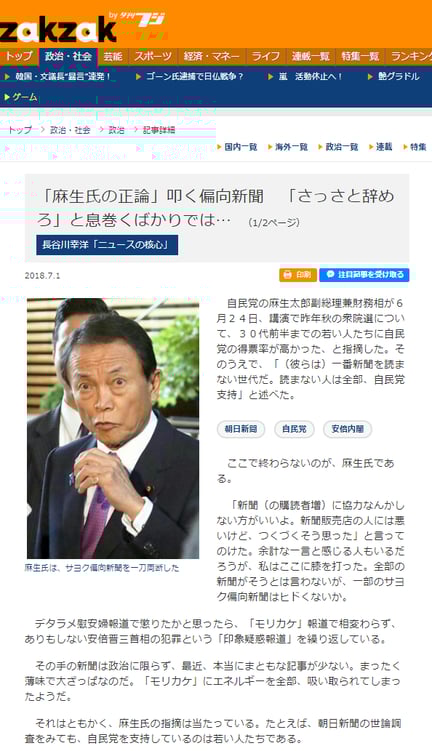Open the 国内一覧 sub-navigation link
This screenshot has width=432, height=751.
click(241, 147)
